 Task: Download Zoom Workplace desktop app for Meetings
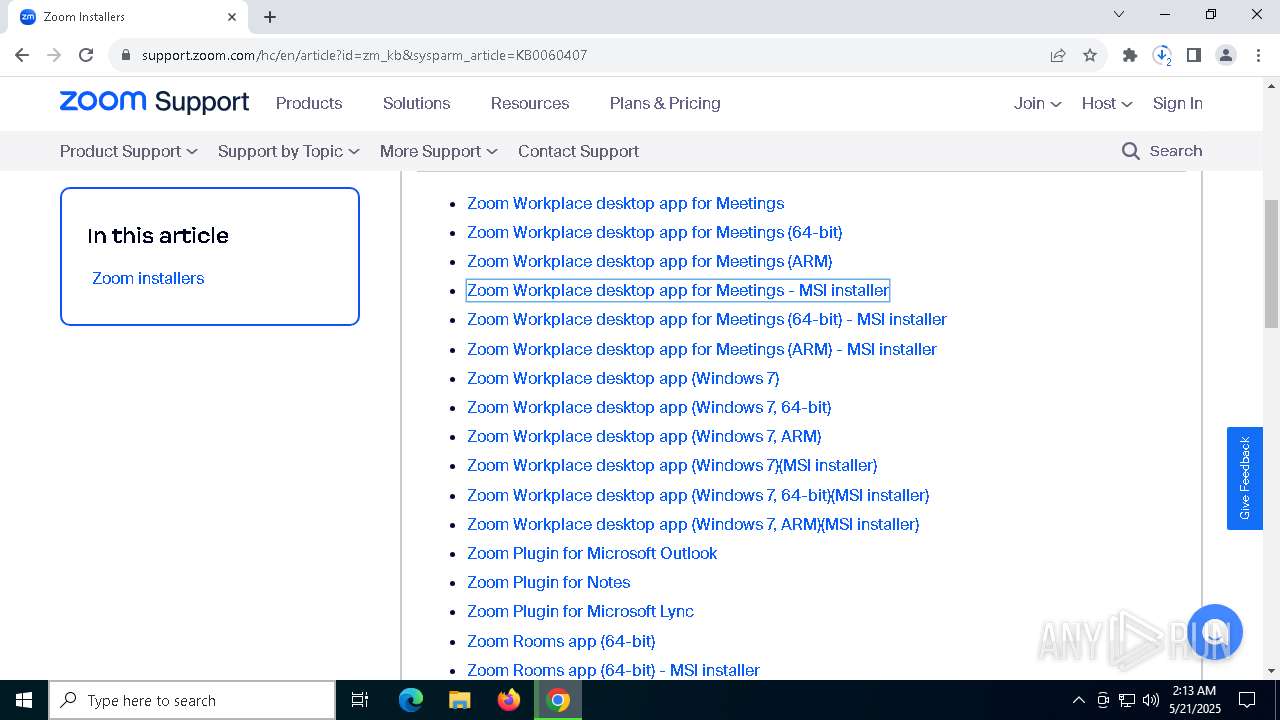pyautogui.click(x=626, y=203)
